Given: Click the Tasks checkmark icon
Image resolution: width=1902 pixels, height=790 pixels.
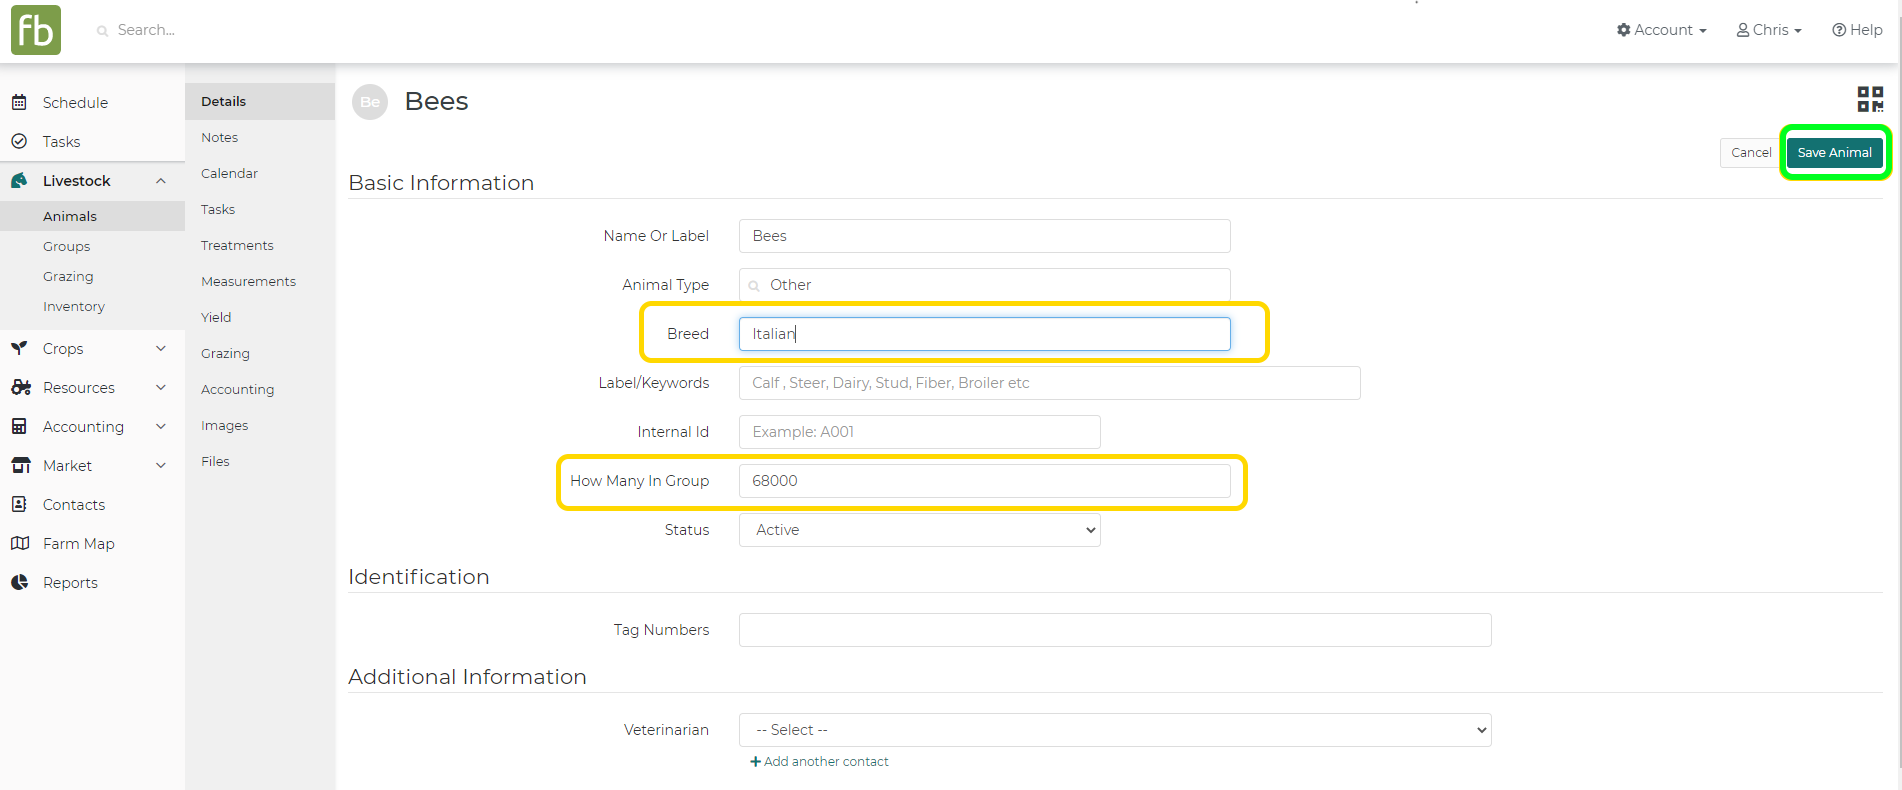Looking at the screenshot, I should coord(19,141).
